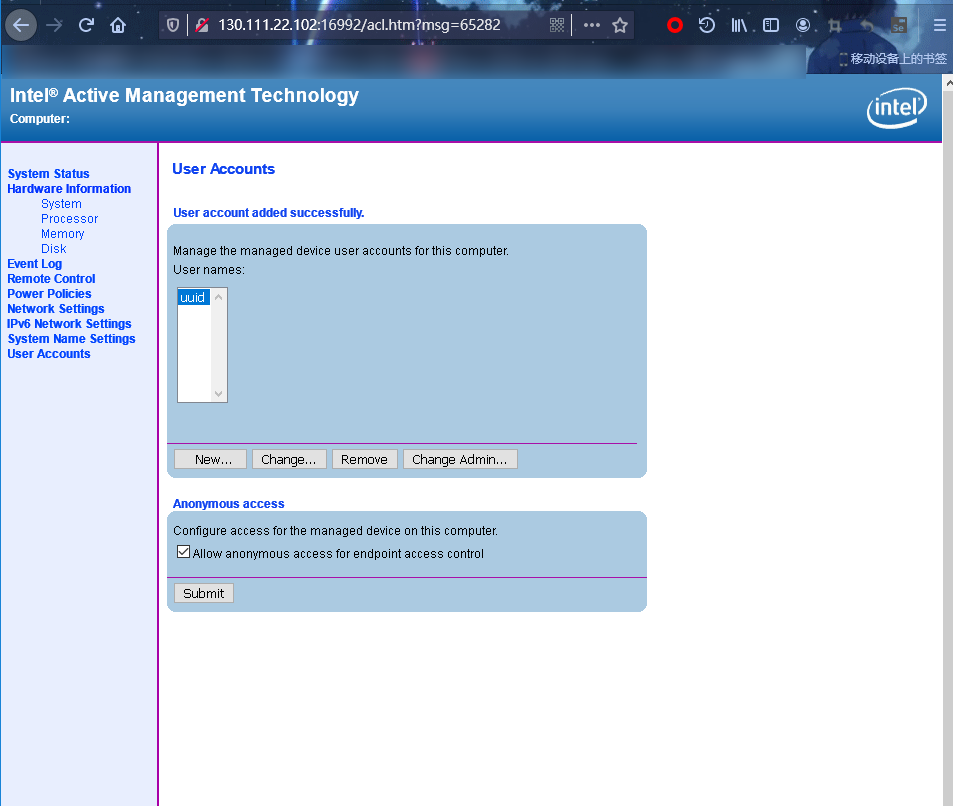Open IPv6 Network Settings page
Screen dimensions: 953x806
coord(69,324)
